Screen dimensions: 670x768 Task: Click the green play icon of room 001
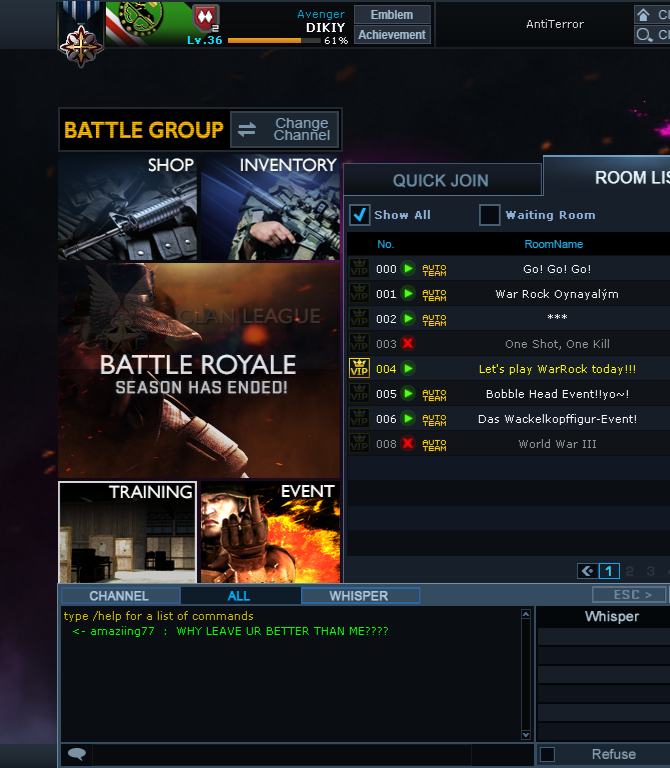pyautogui.click(x=407, y=293)
